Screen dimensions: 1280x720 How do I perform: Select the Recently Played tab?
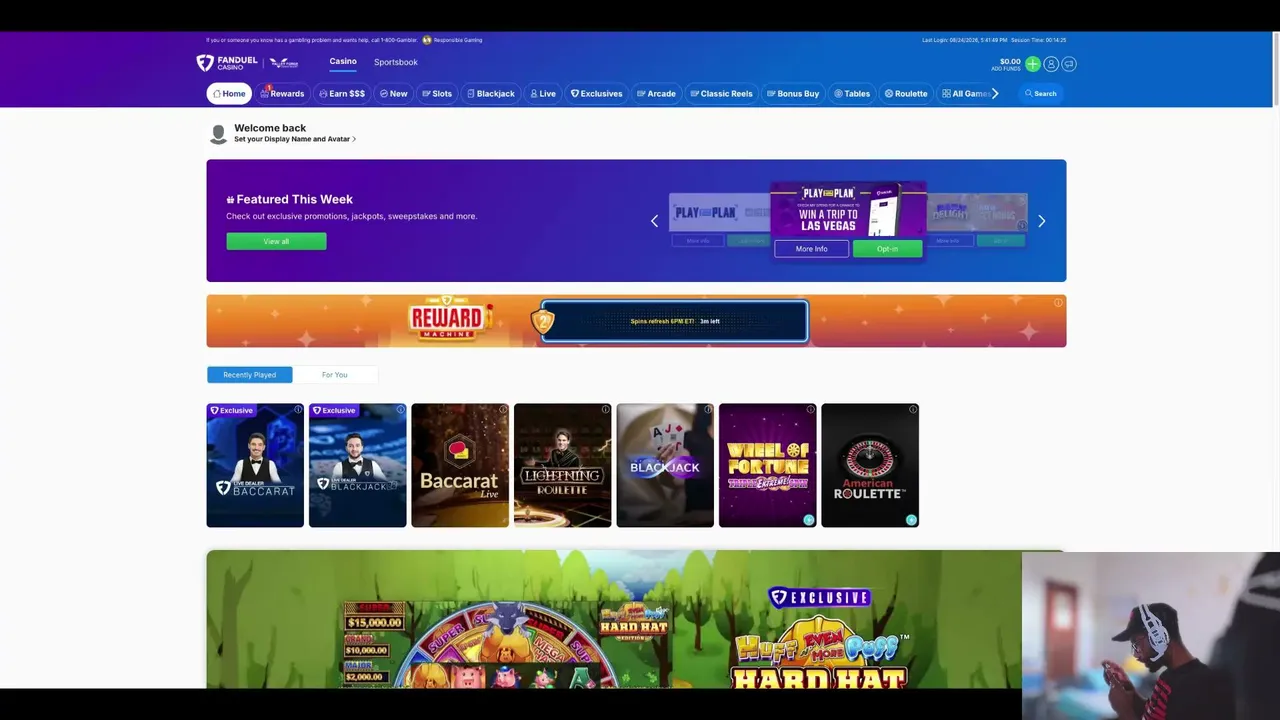click(x=250, y=375)
